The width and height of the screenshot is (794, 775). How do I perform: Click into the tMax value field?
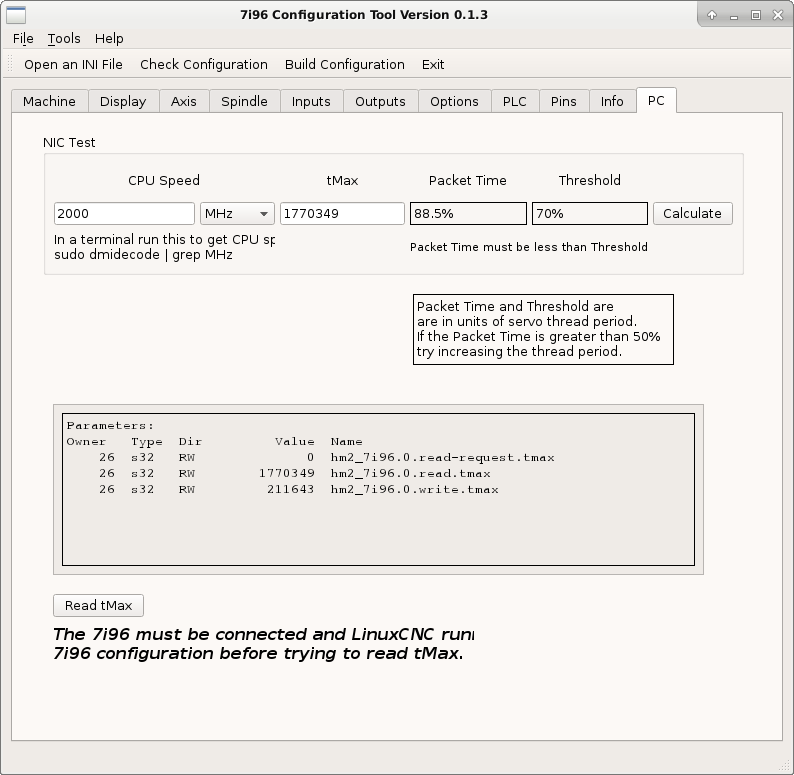[342, 213]
